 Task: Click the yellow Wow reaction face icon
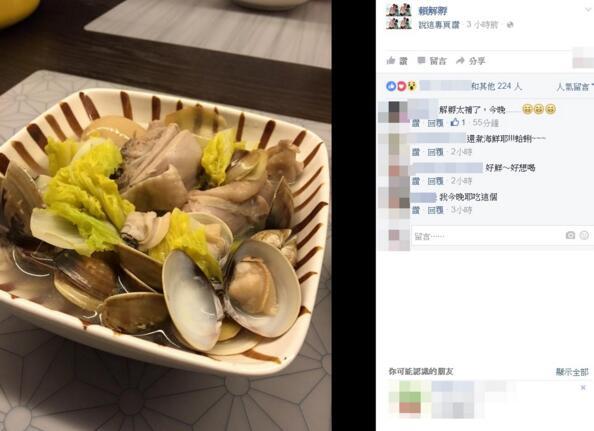[412, 86]
